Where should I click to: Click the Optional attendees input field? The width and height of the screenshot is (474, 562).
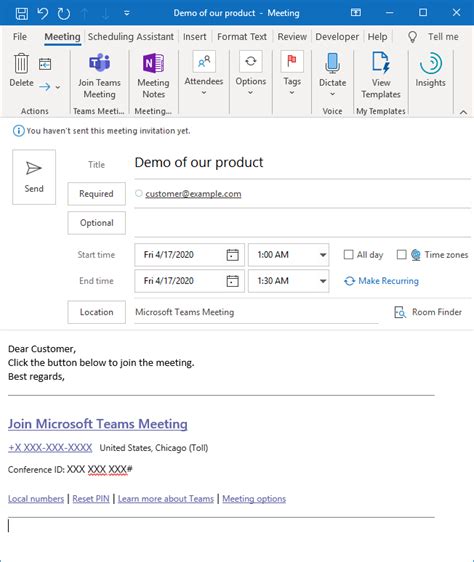click(x=302, y=223)
